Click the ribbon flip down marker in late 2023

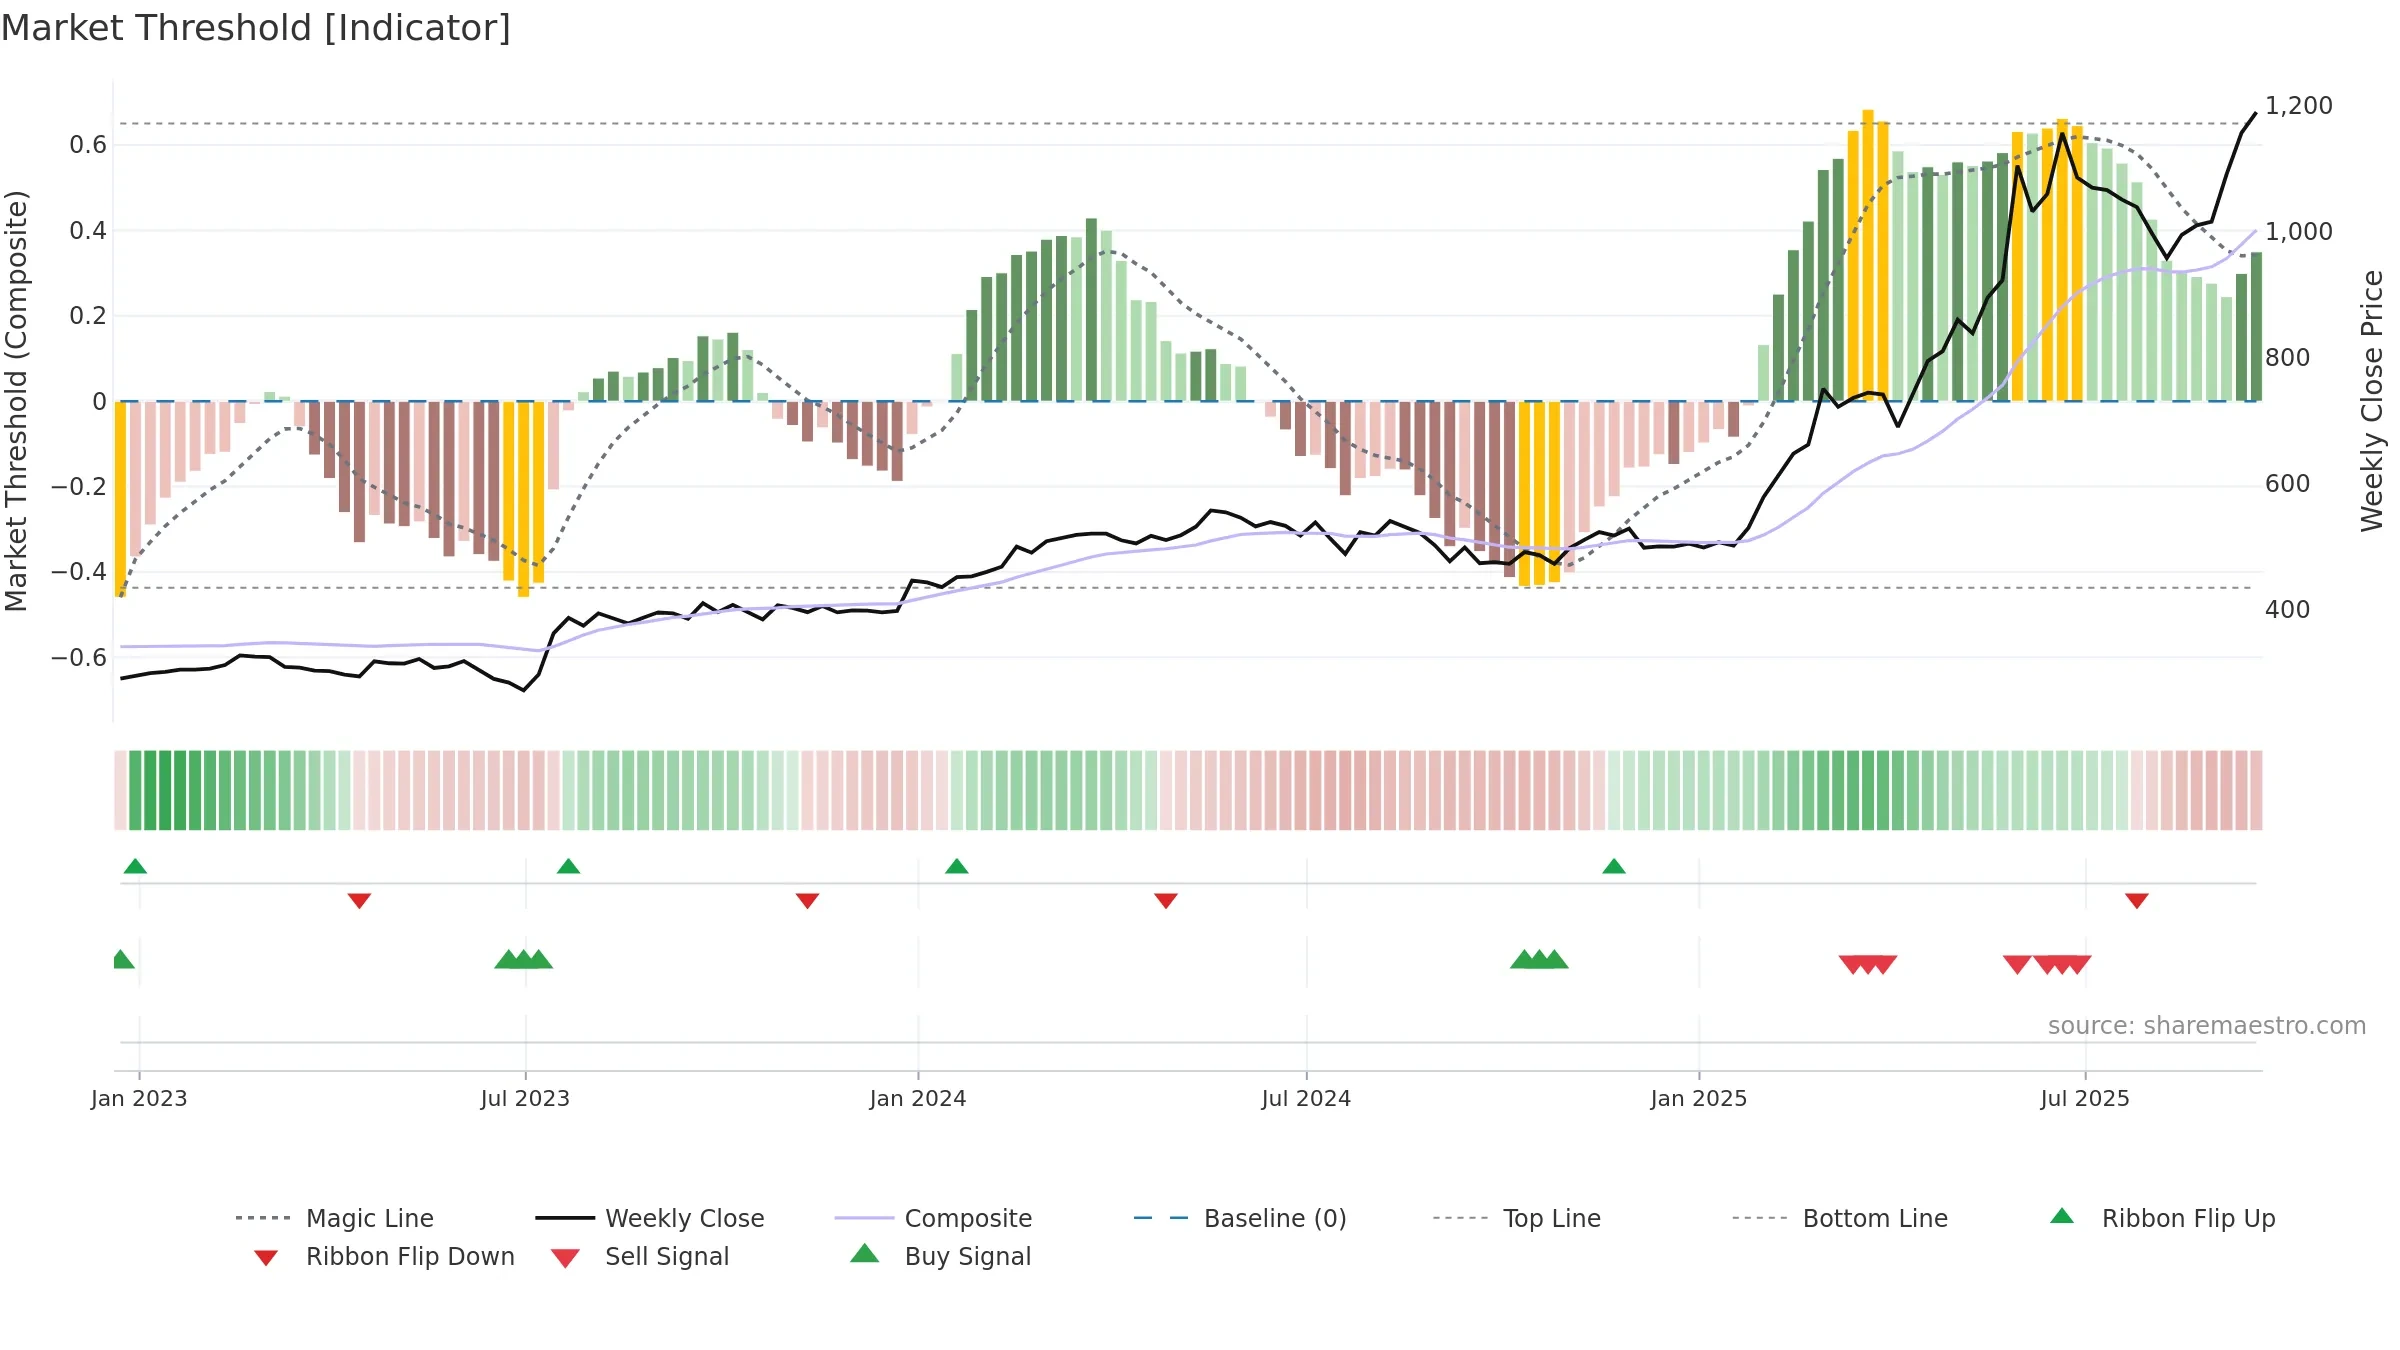click(x=807, y=901)
